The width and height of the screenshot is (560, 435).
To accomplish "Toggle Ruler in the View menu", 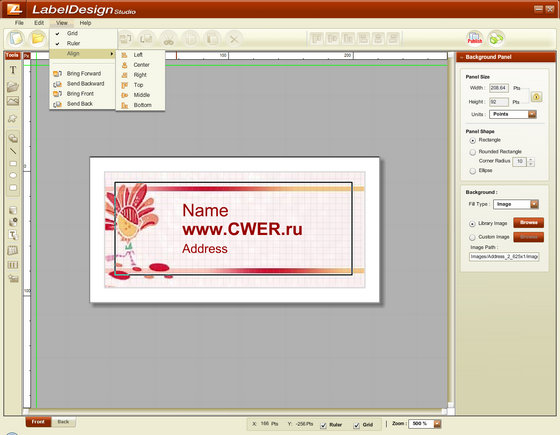I will (x=82, y=43).
